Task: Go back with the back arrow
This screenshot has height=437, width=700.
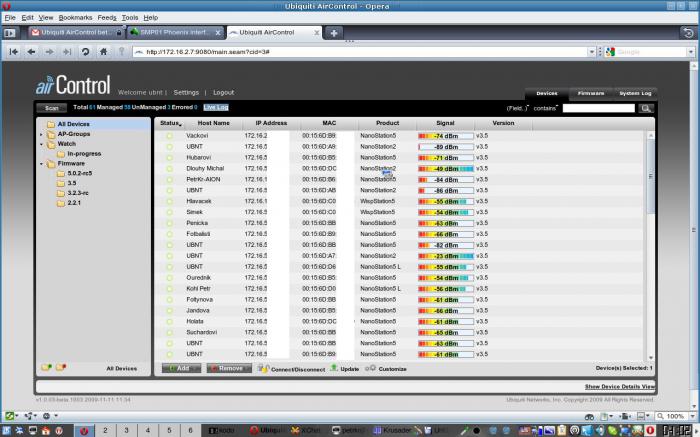Action: [31, 52]
